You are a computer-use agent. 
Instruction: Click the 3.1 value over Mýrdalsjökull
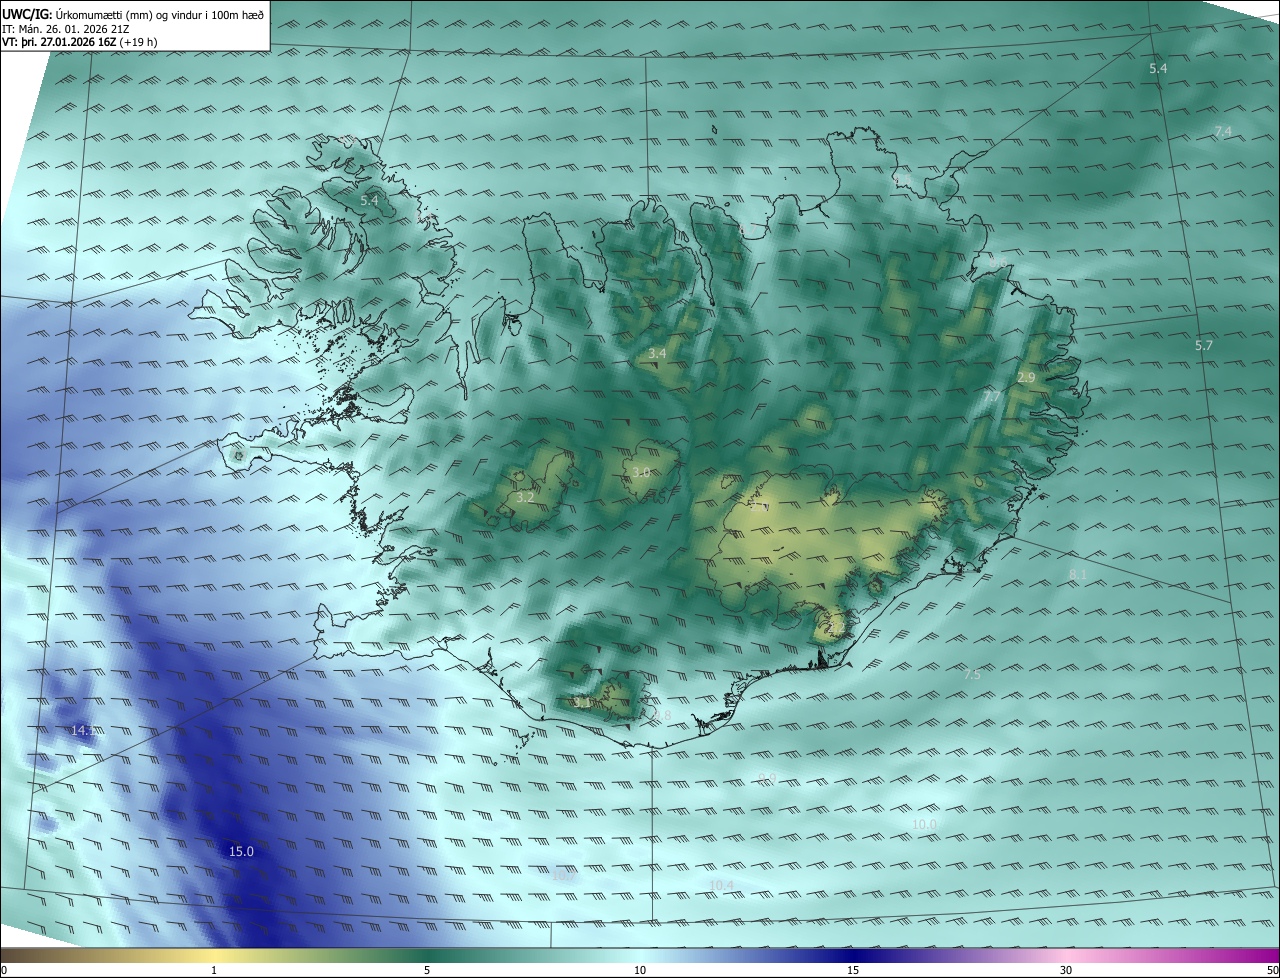tap(582, 703)
